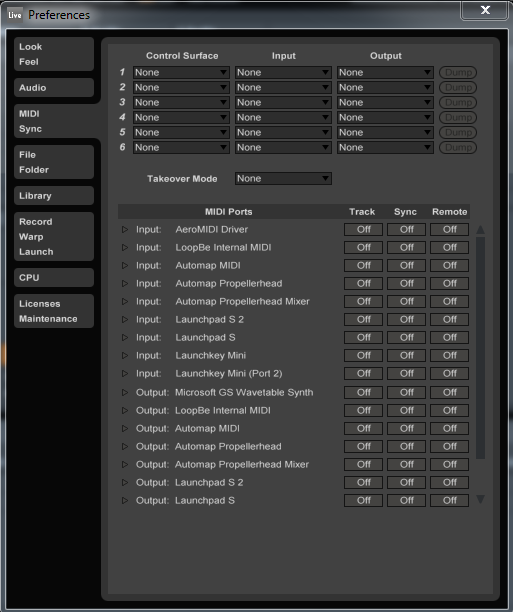
Task: Open the Record Warp Launch tab
Action: [54, 237]
